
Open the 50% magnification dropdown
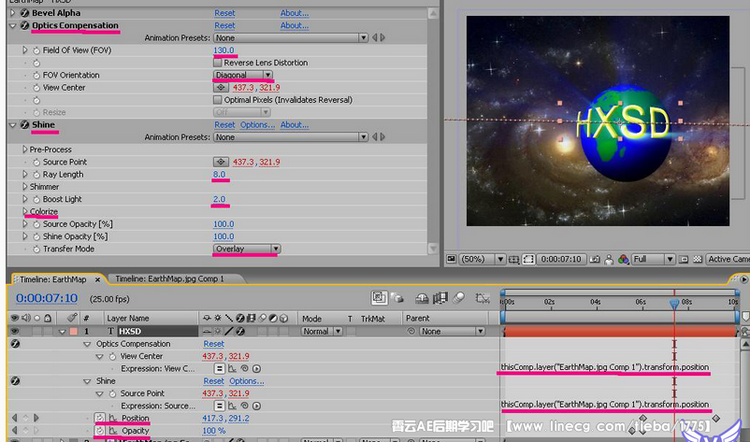point(482,259)
